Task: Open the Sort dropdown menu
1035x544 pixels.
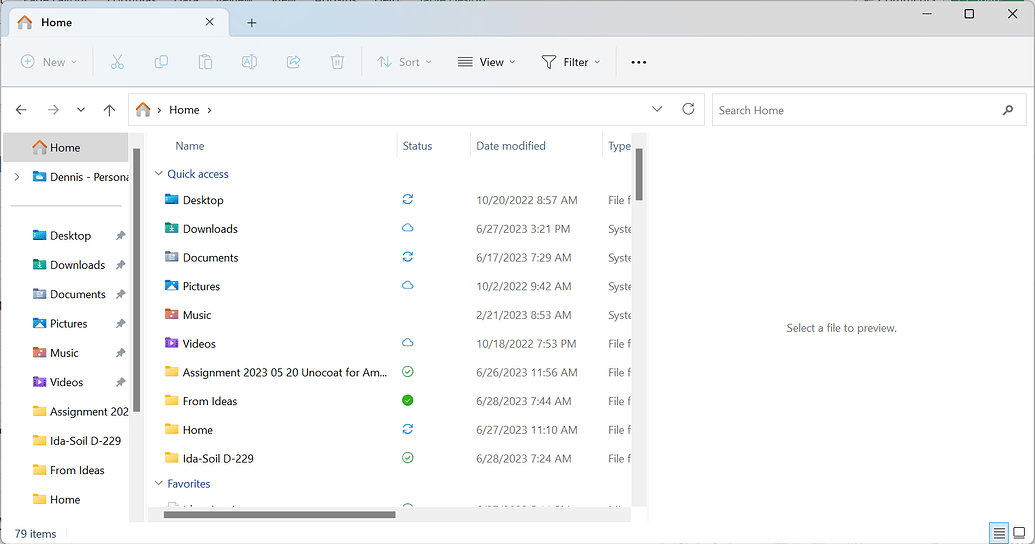Action: tap(405, 62)
